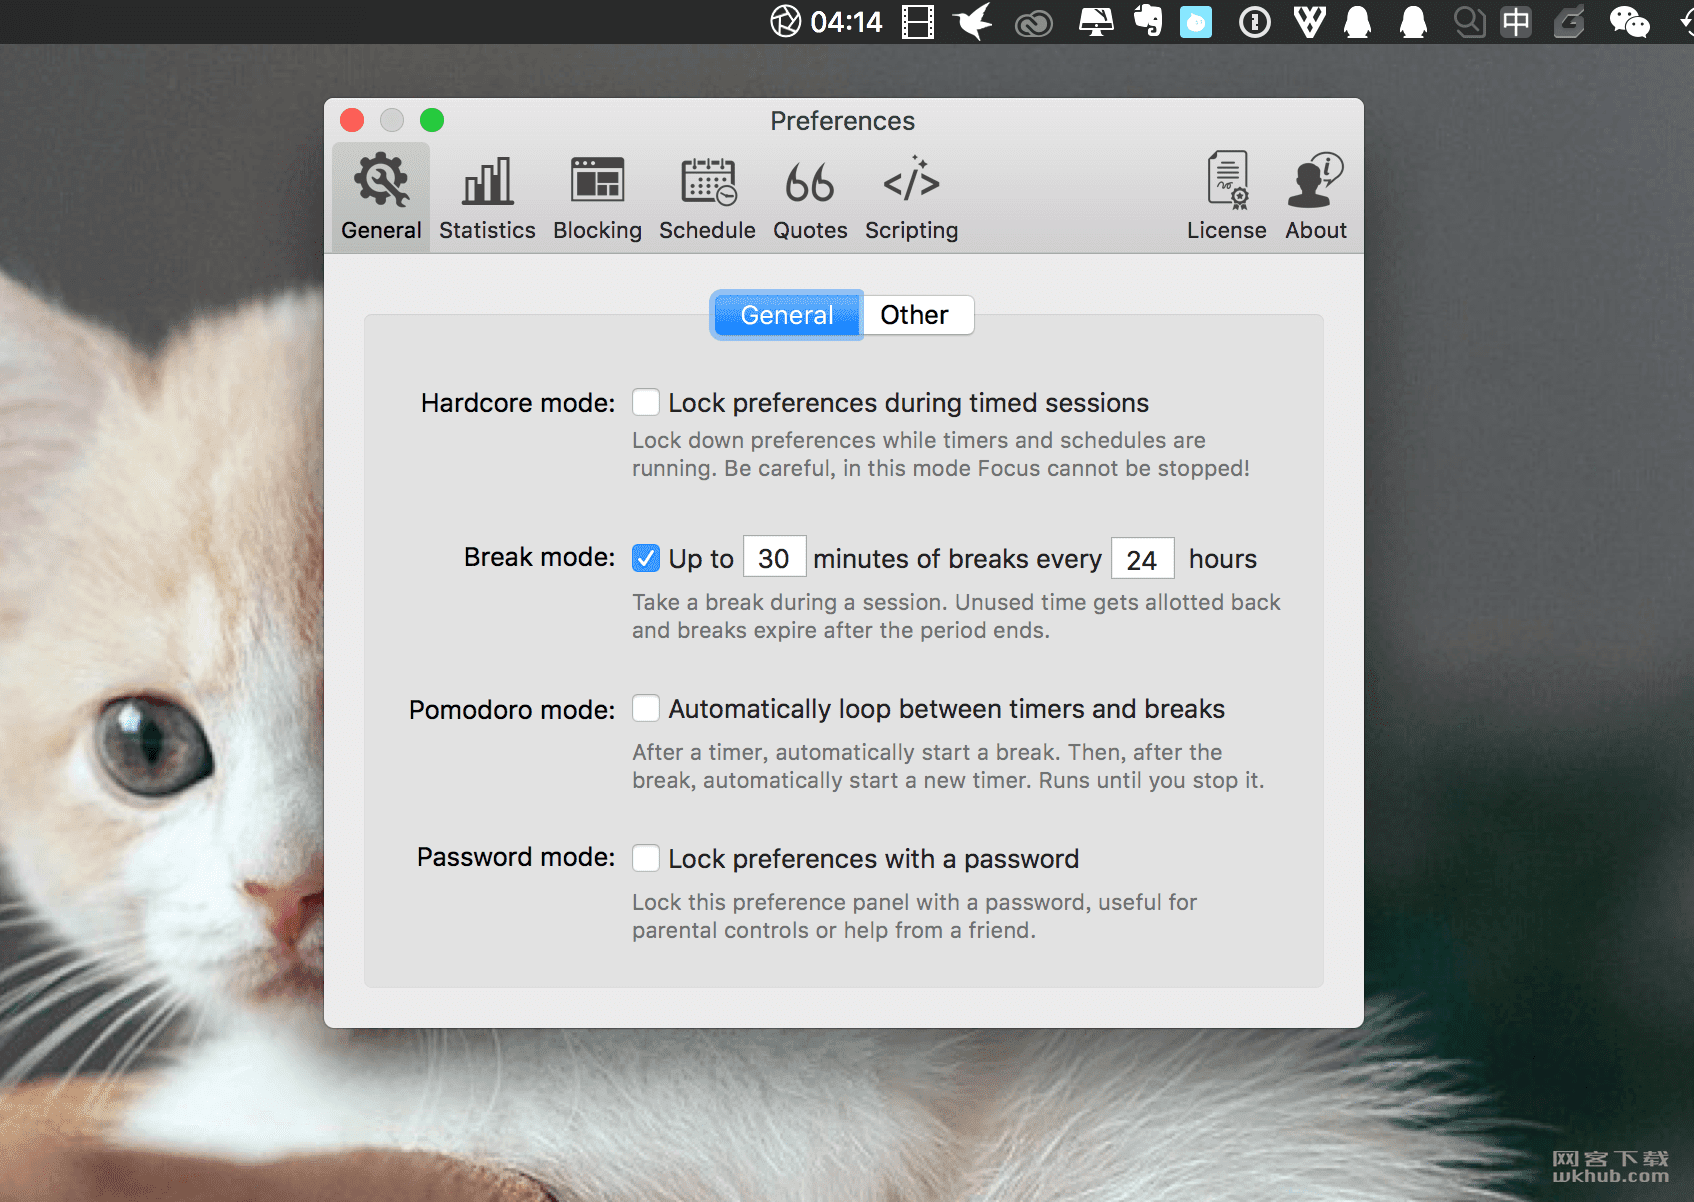Open the About pane
This screenshot has width=1694, height=1202.
[1316, 197]
